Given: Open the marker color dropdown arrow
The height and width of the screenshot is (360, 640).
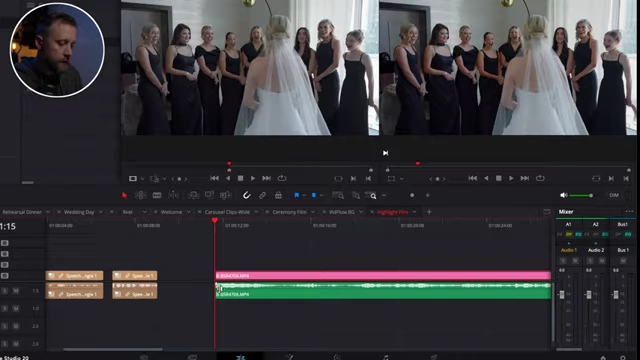Looking at the screenshot, I should (x=321, y=196).
